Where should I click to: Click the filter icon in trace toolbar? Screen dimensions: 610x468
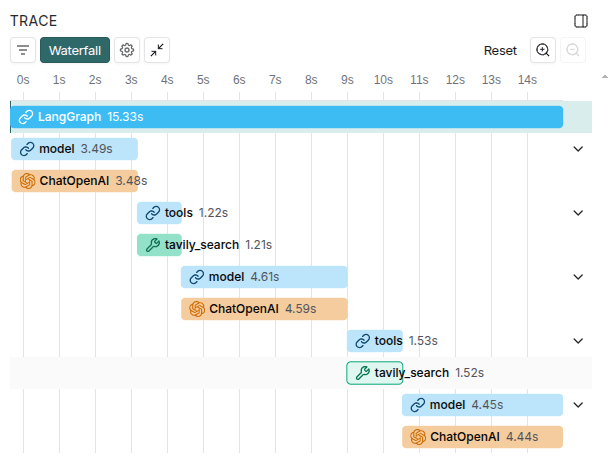click(23, 50)
